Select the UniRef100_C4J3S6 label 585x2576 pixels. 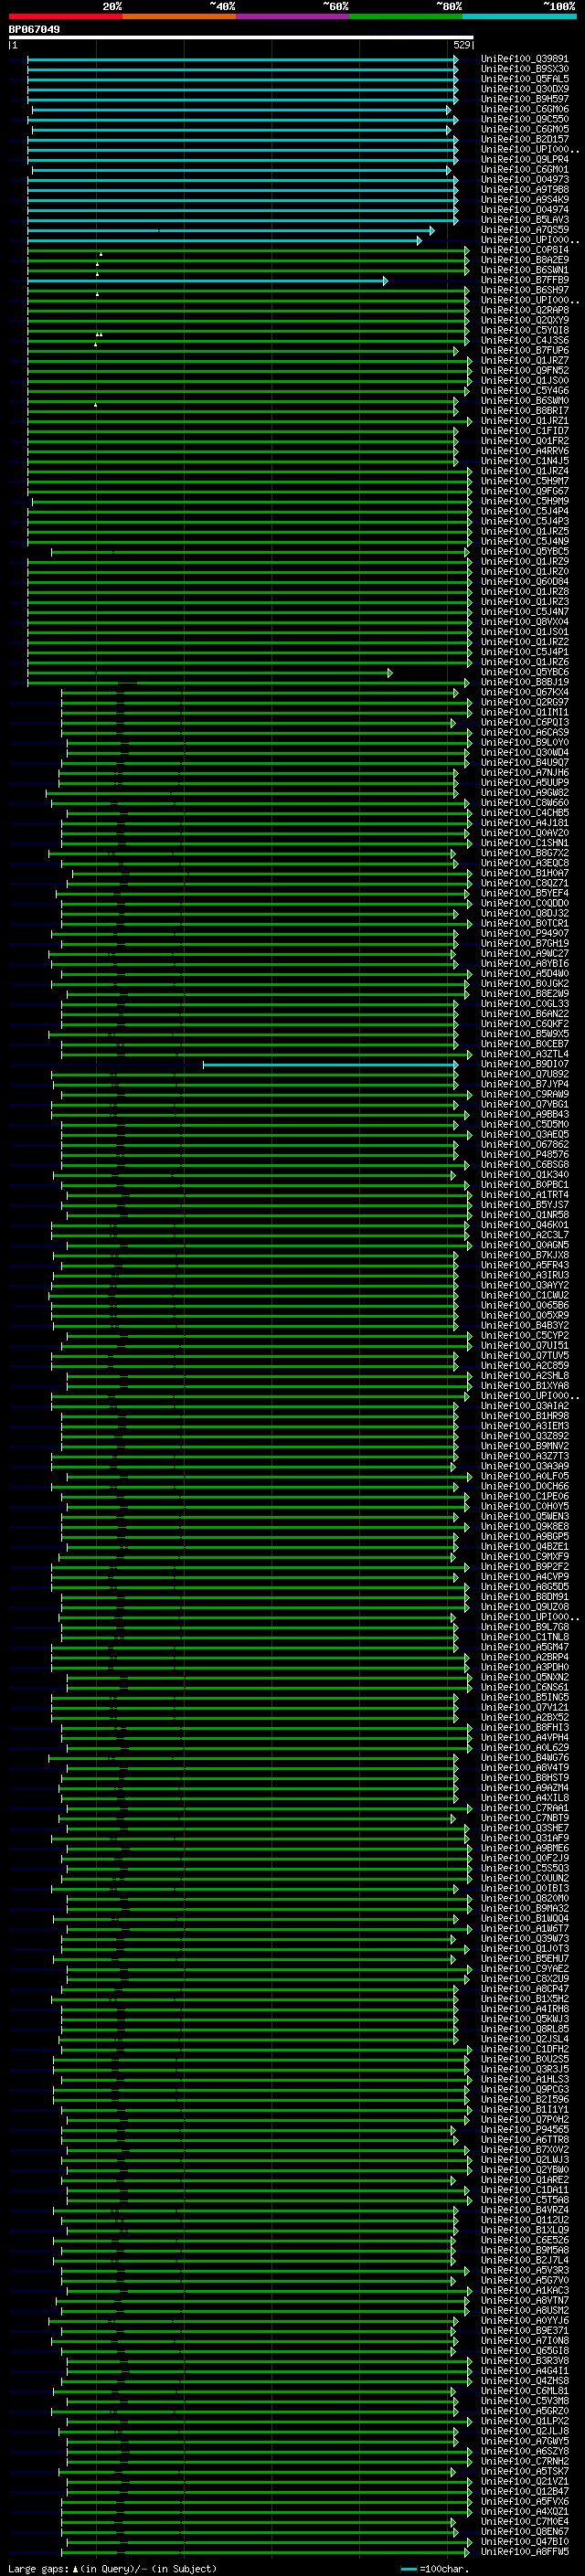click(525, 341)
